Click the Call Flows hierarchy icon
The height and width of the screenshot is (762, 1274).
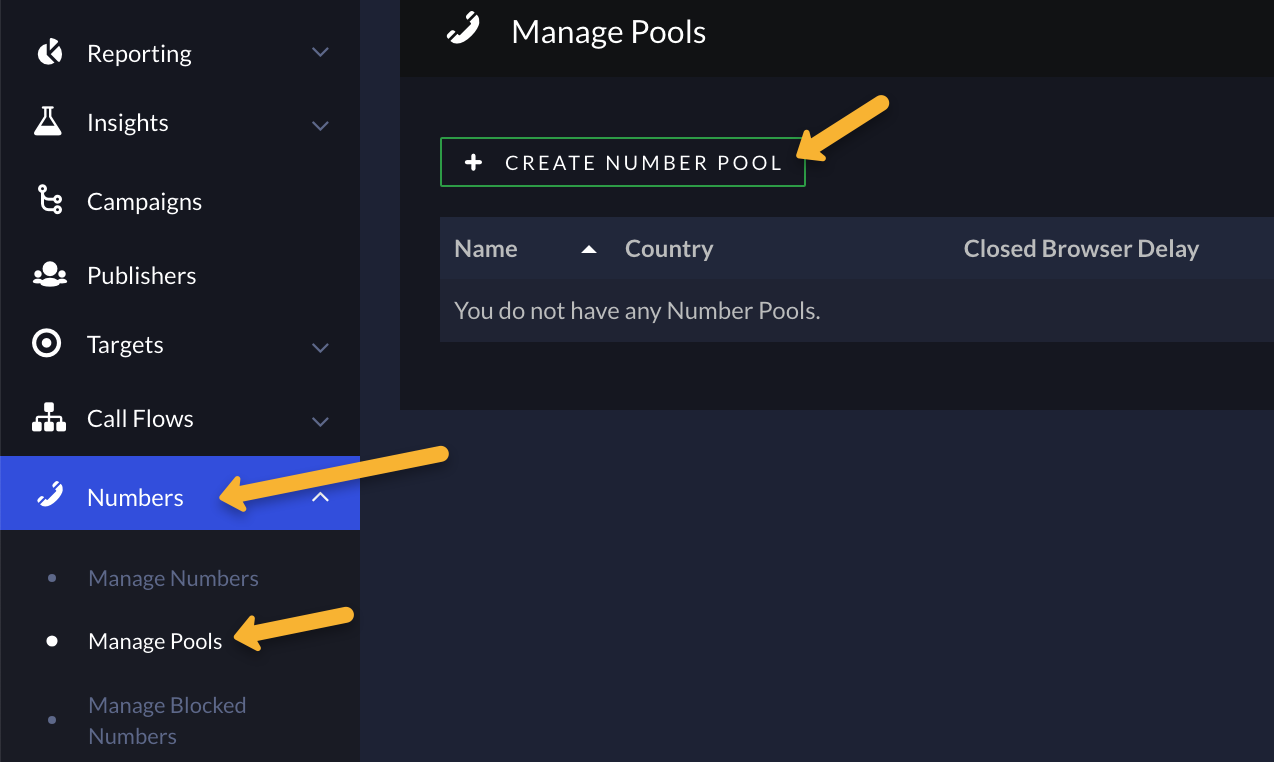[x=49, y=418]
